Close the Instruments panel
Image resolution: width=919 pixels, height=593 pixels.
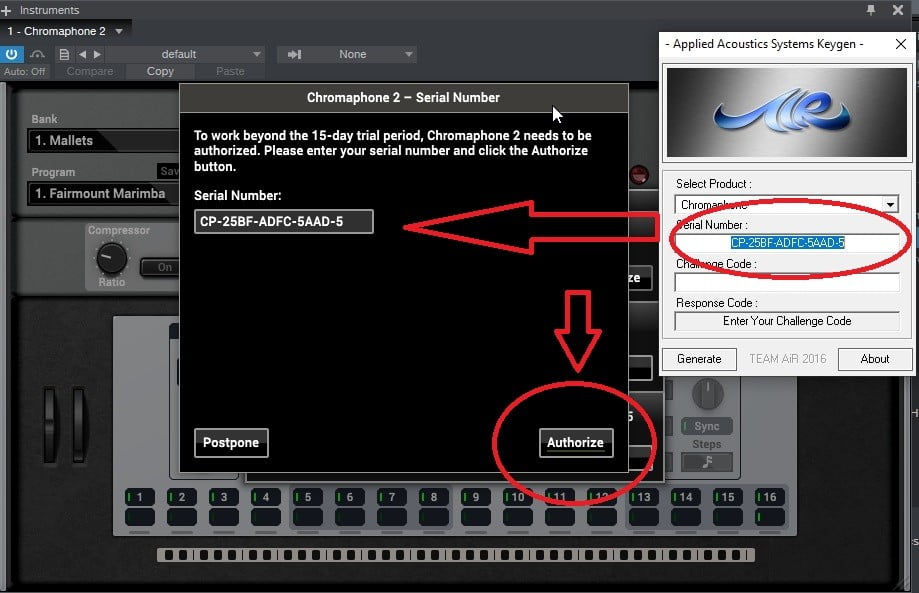[897, 10]
